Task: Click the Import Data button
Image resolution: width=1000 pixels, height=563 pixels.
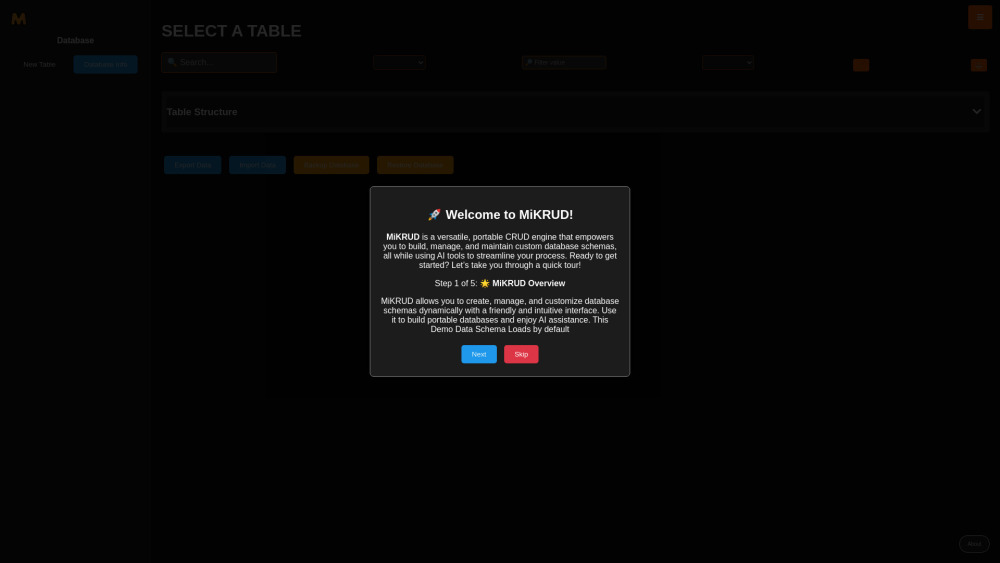Action: pyautogui.click(x=258, y=165)
